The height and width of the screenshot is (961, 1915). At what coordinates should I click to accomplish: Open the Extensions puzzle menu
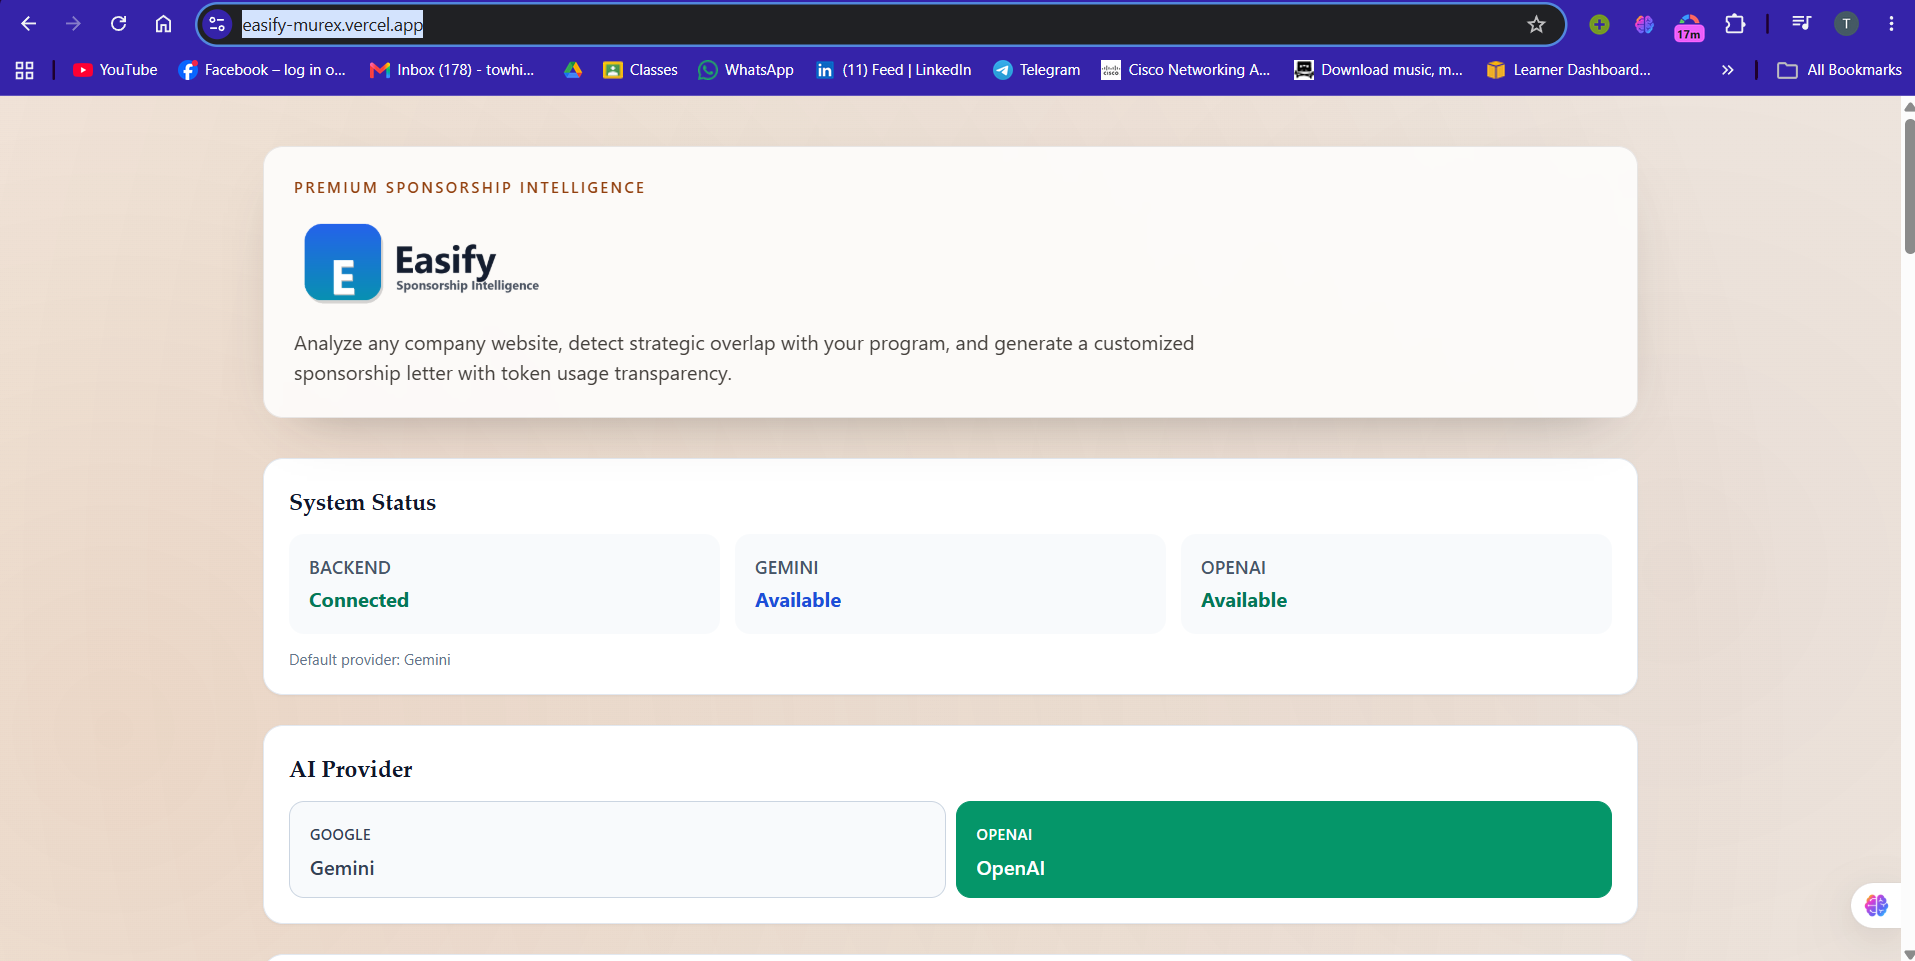coord(1735,24)
